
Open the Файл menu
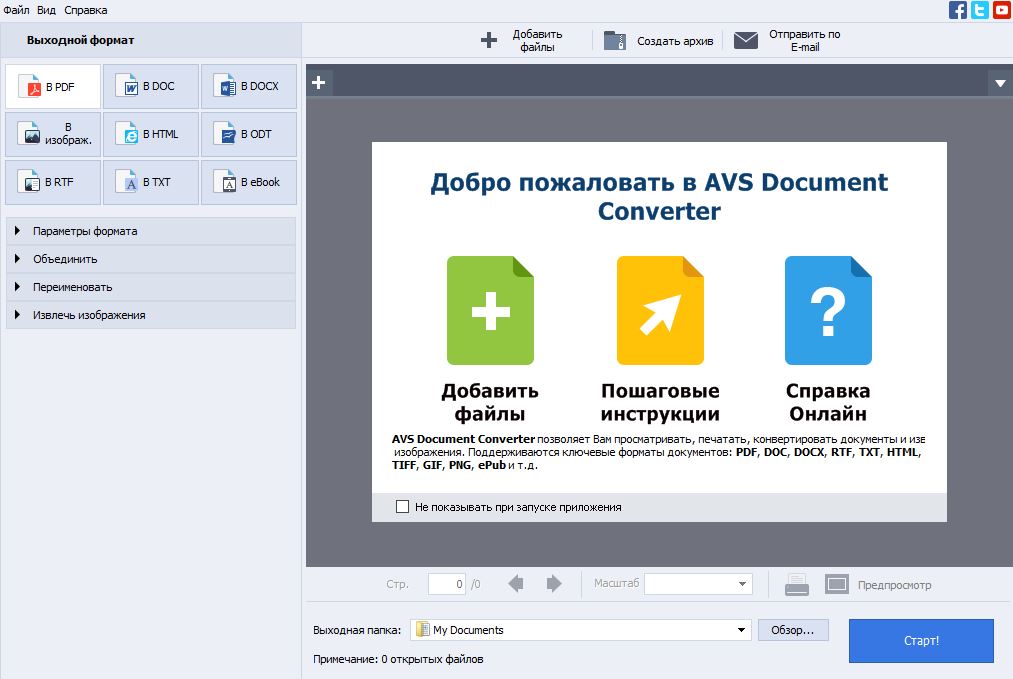[16, 10]
